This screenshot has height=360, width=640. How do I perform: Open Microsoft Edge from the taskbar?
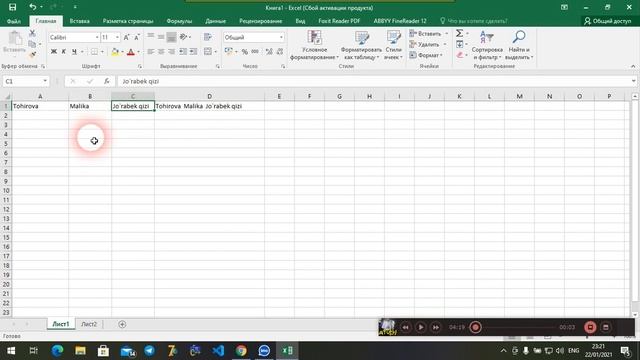point(58,351)
